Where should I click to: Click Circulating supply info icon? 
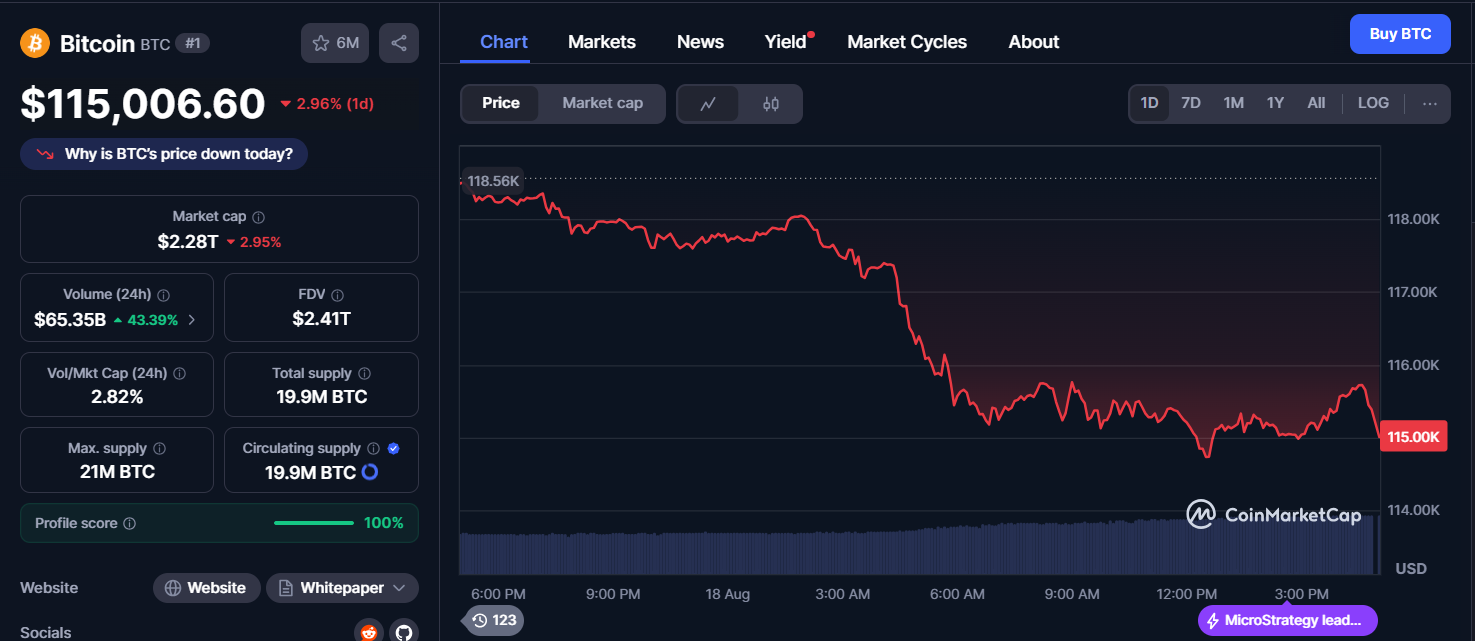[x=373, y=449]
